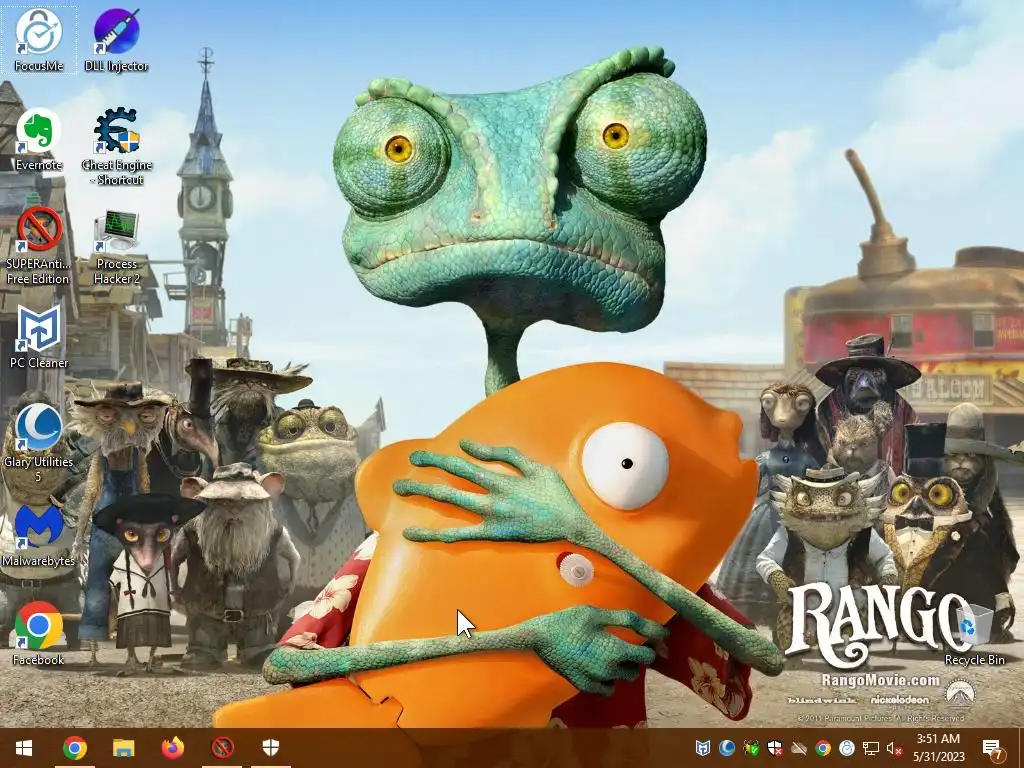Viewport: 1024px width, 768px height.
Task: Select the Evernote desktop icon
Action: 39,138
